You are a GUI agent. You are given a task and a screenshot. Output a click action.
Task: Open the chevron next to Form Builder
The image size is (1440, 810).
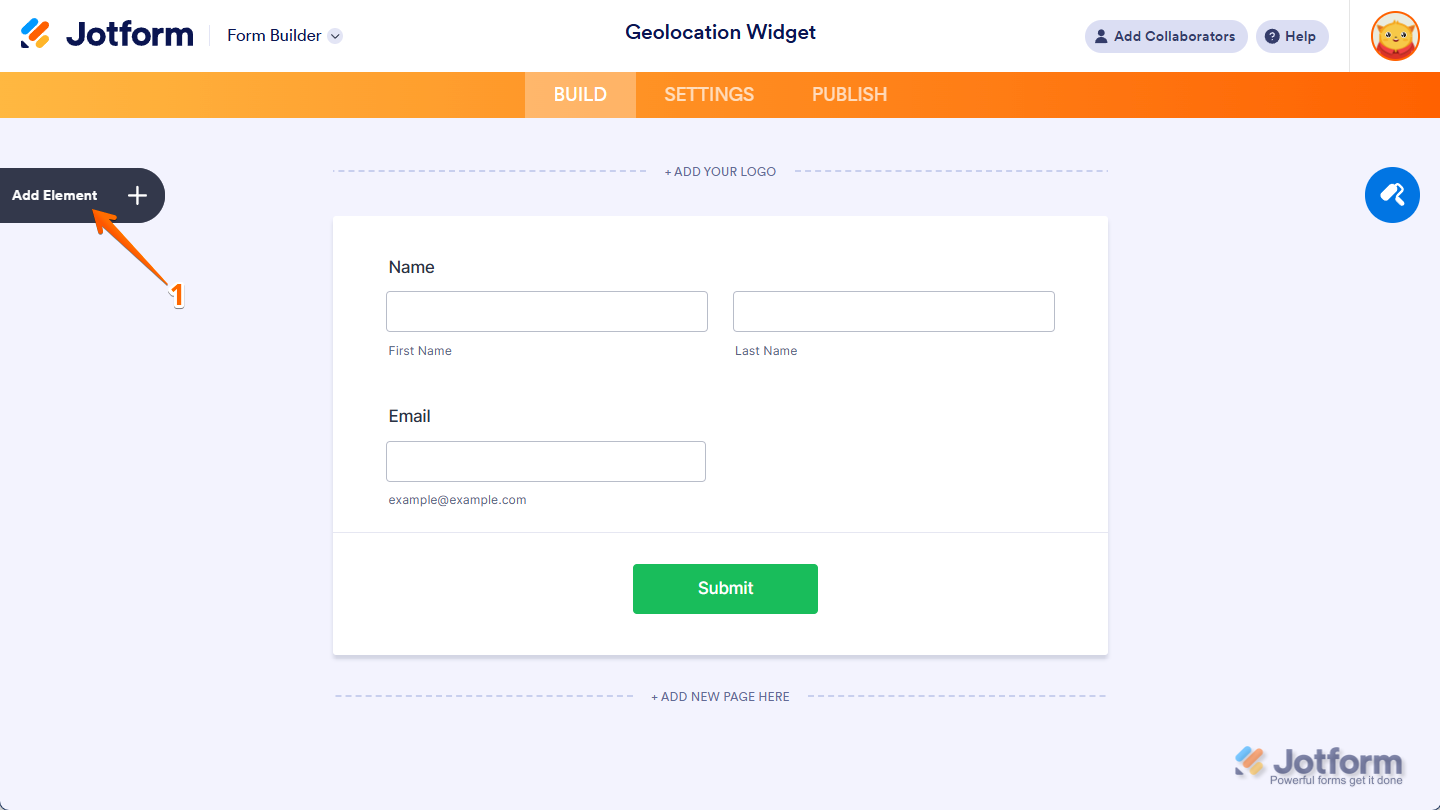[335, 35]
